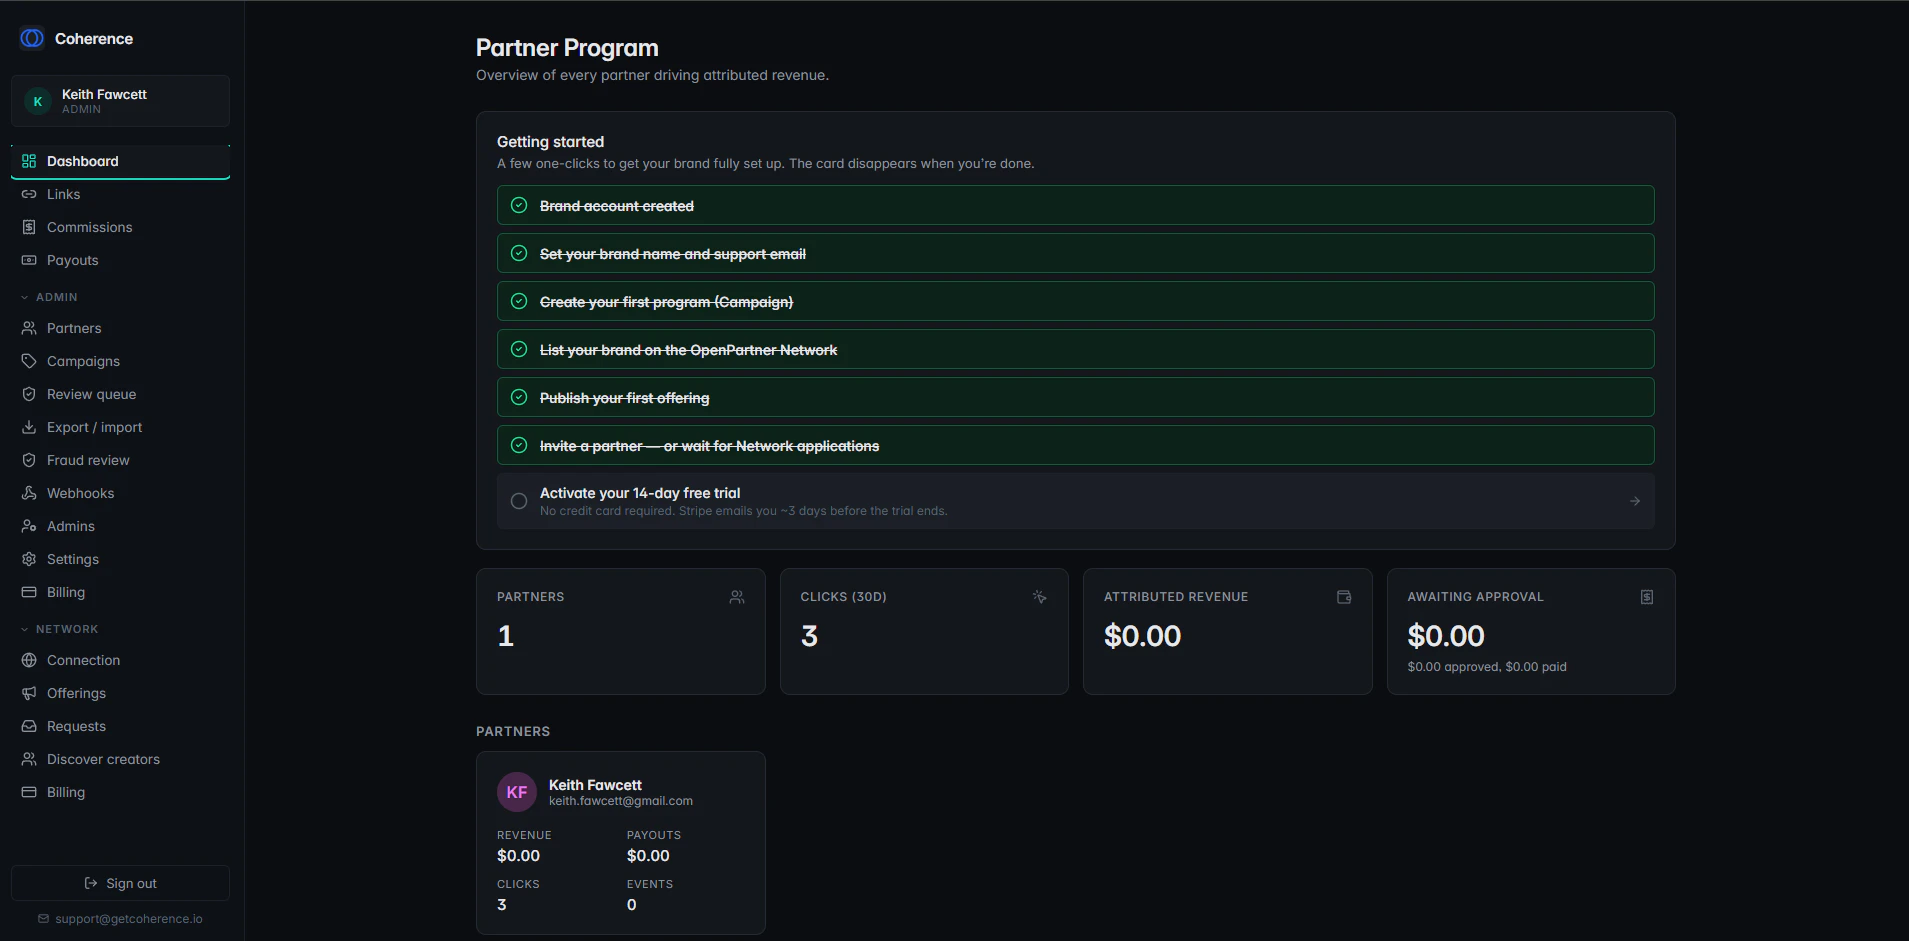Click the Getting started heading

(550, 142)
